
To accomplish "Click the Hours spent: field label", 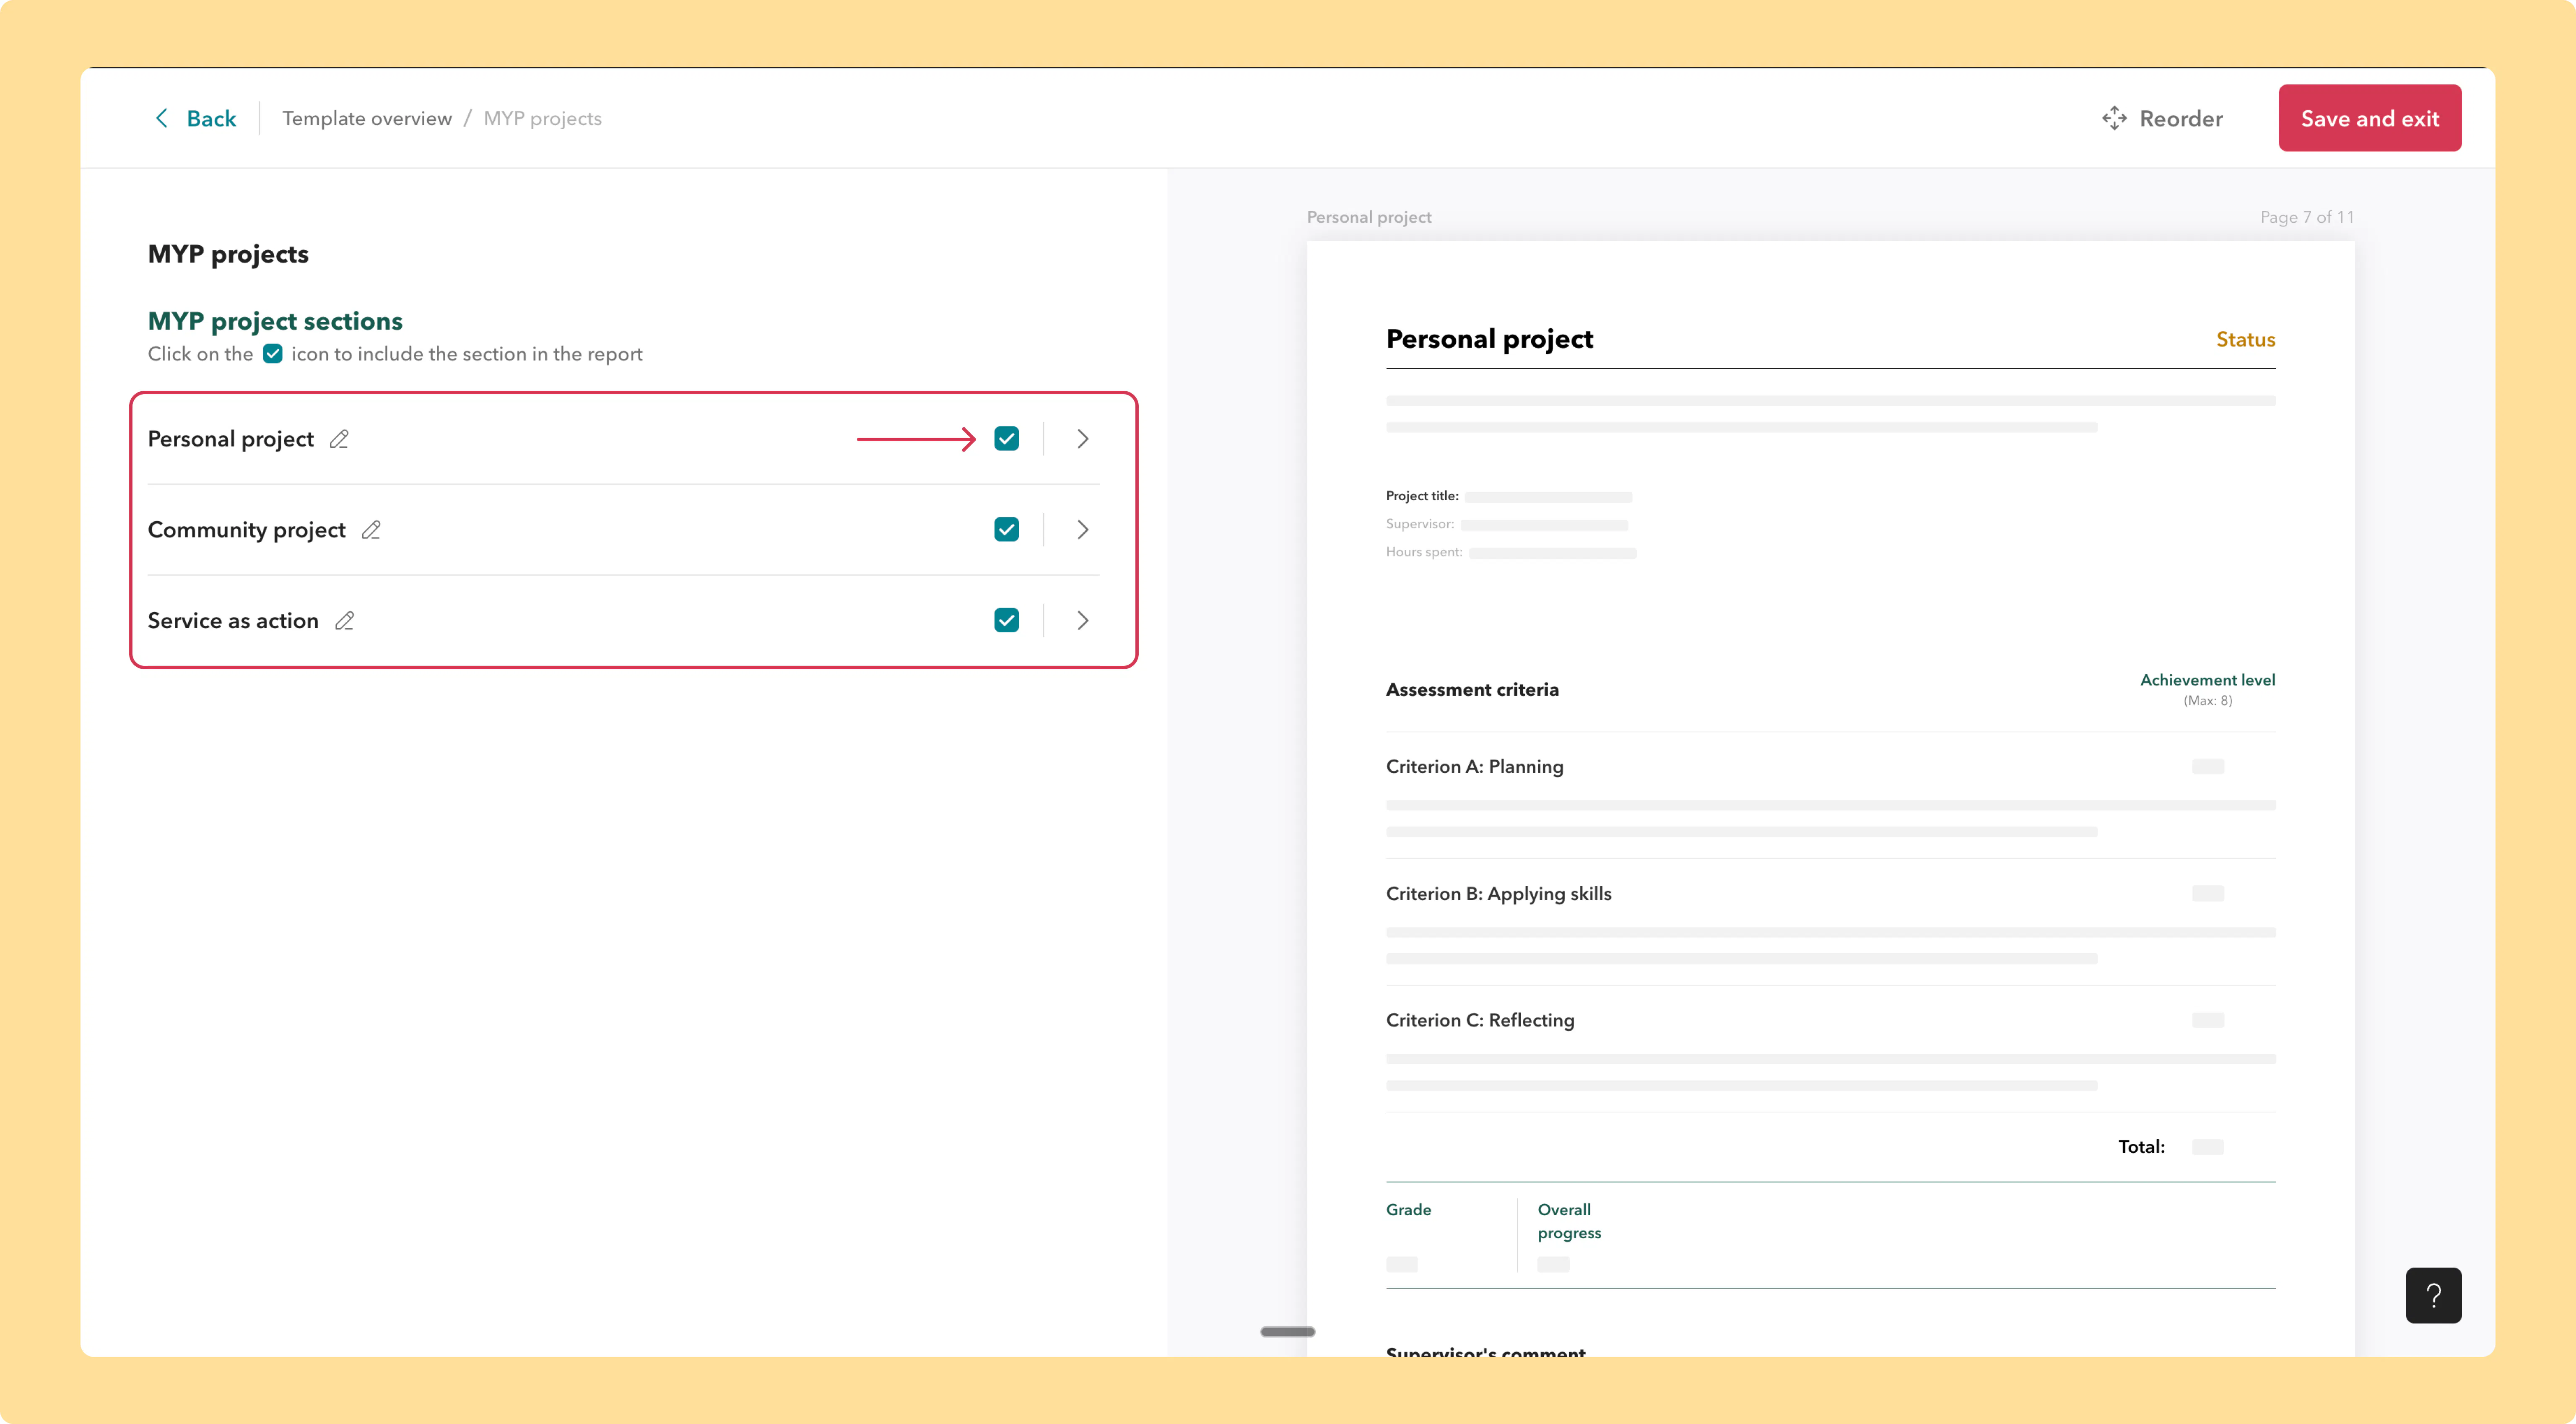I will (x=1424, y=552).
